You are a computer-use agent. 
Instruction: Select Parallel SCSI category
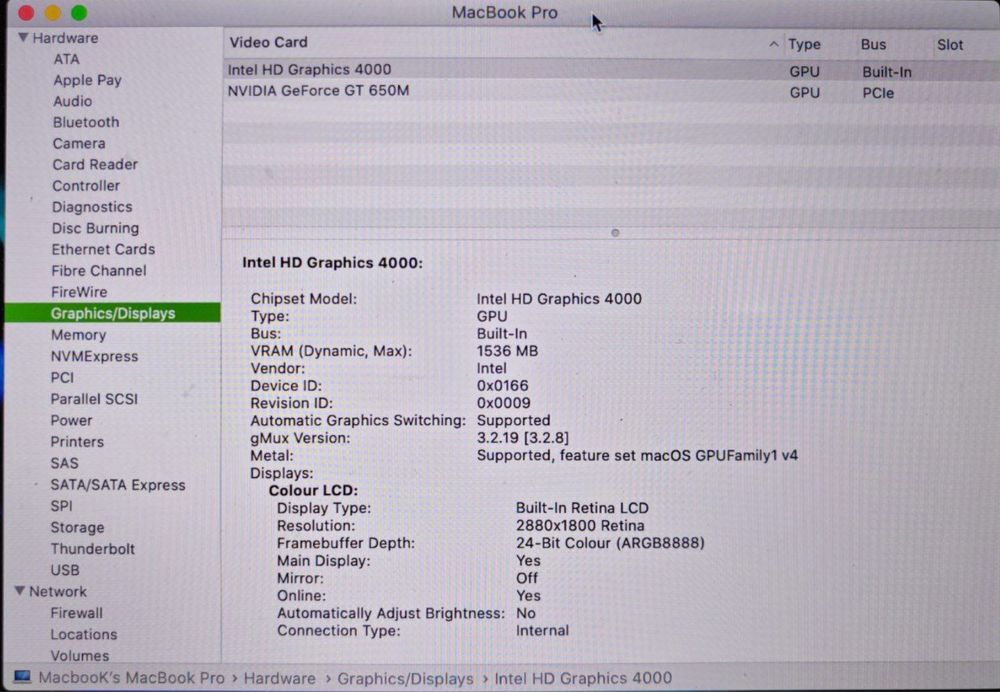tap(94, 399)
